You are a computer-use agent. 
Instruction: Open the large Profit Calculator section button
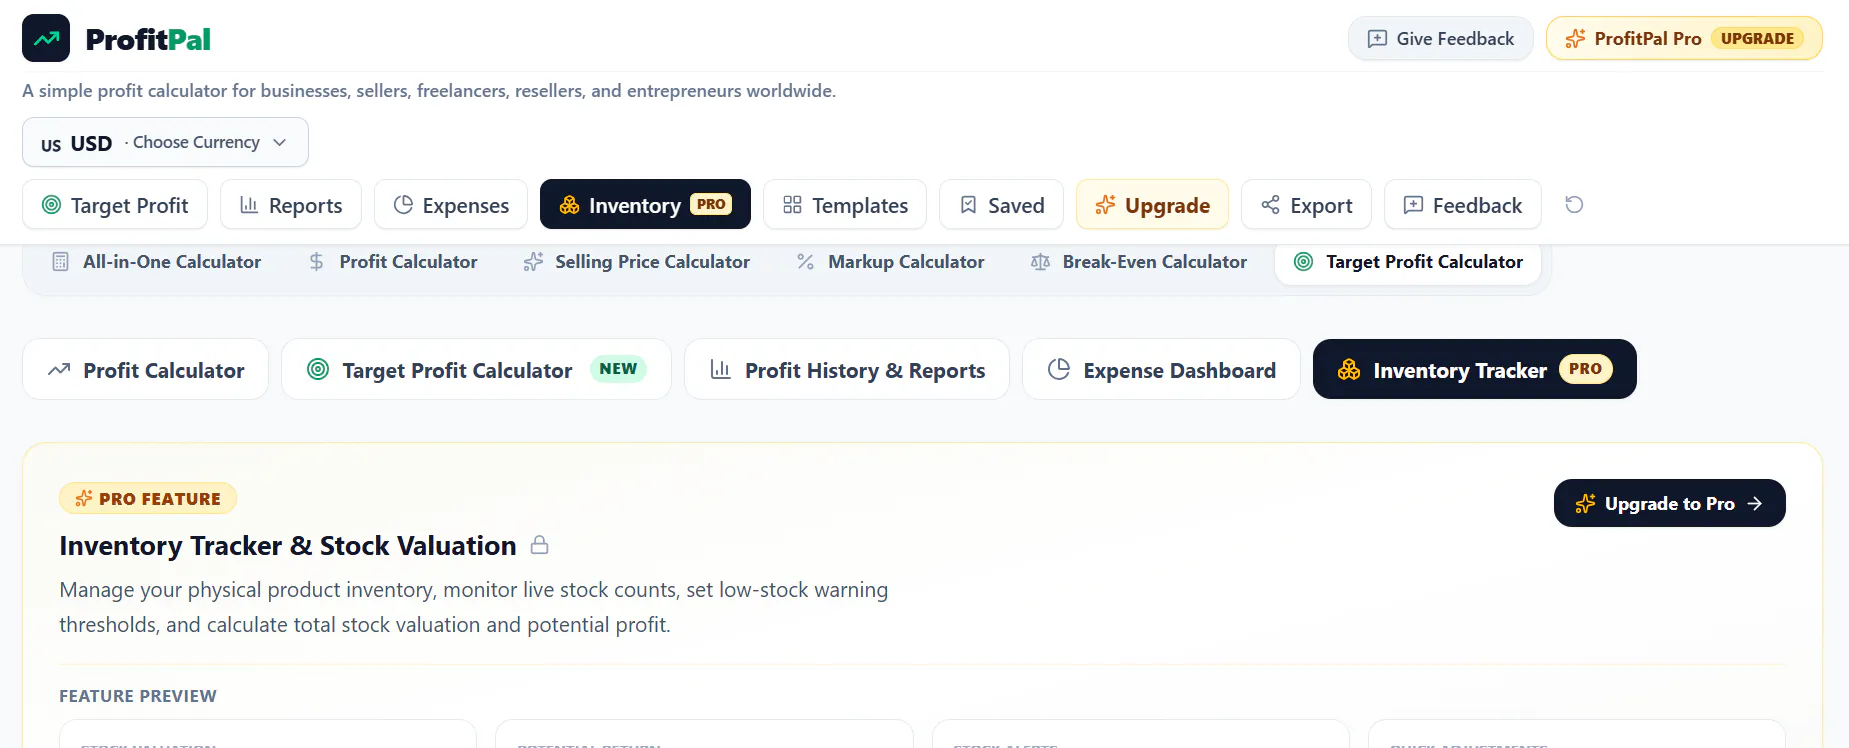[145, 370]
